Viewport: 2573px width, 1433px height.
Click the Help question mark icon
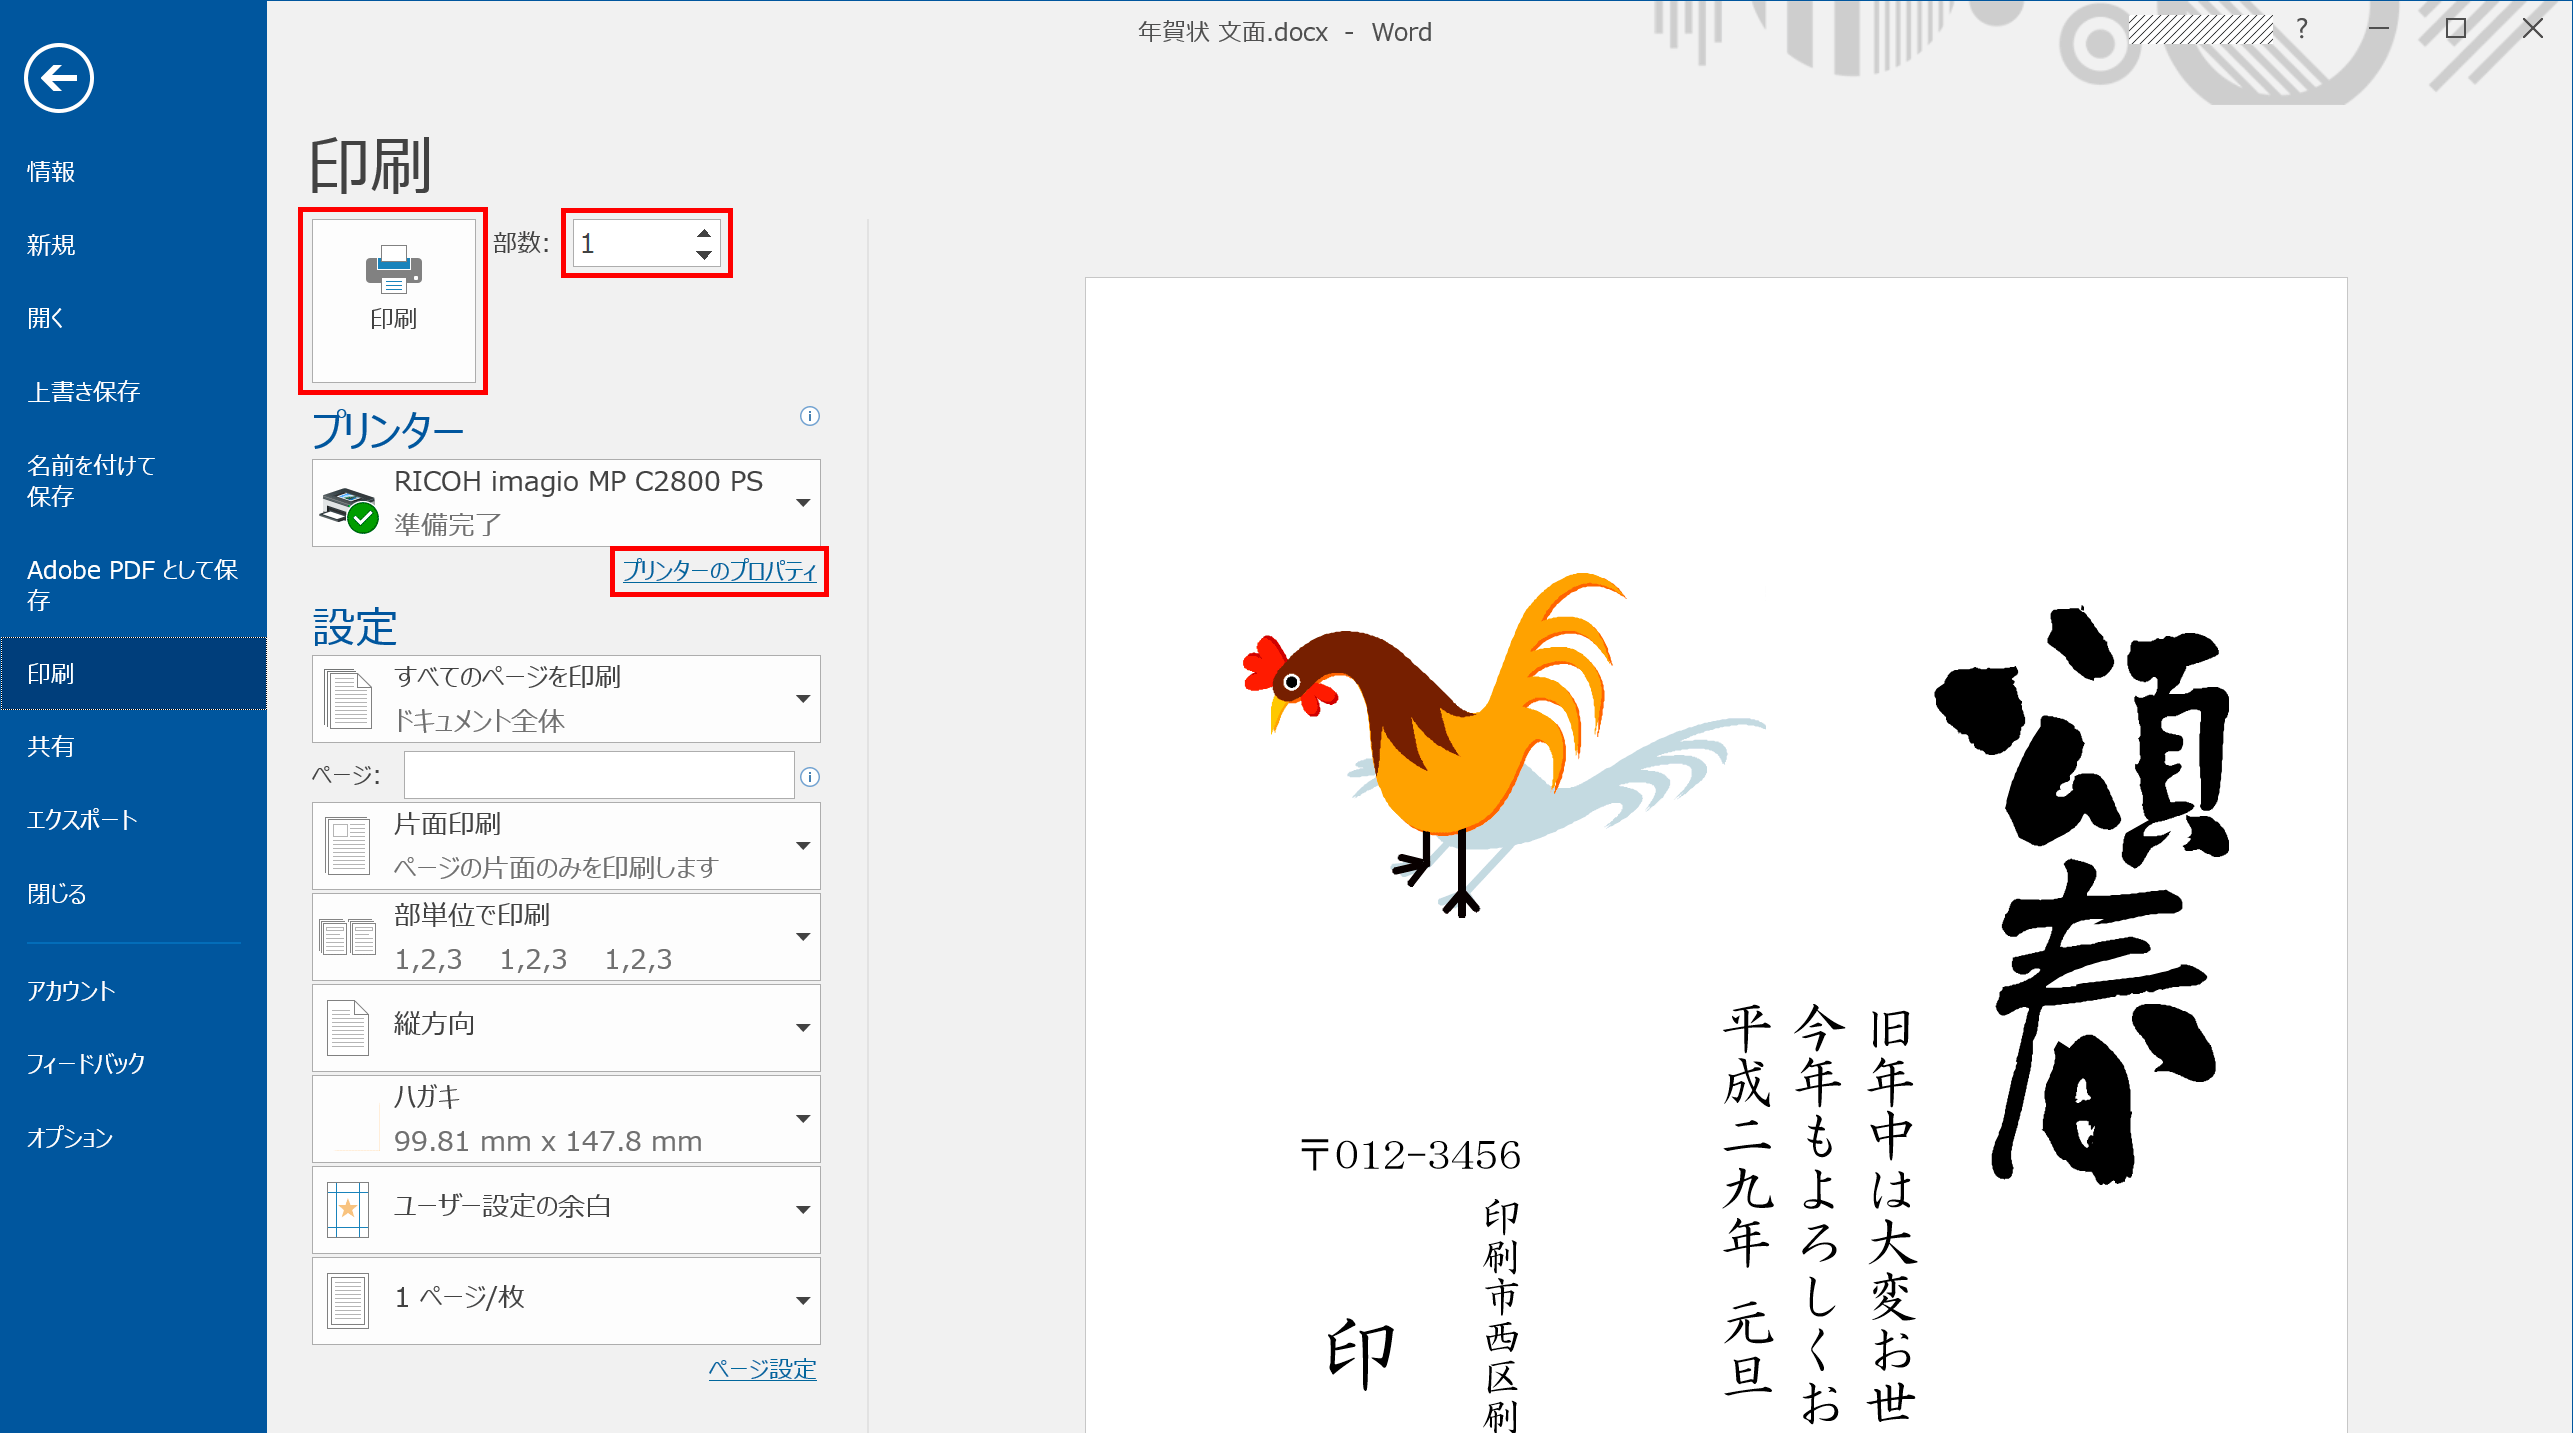tap(2301, 29)
